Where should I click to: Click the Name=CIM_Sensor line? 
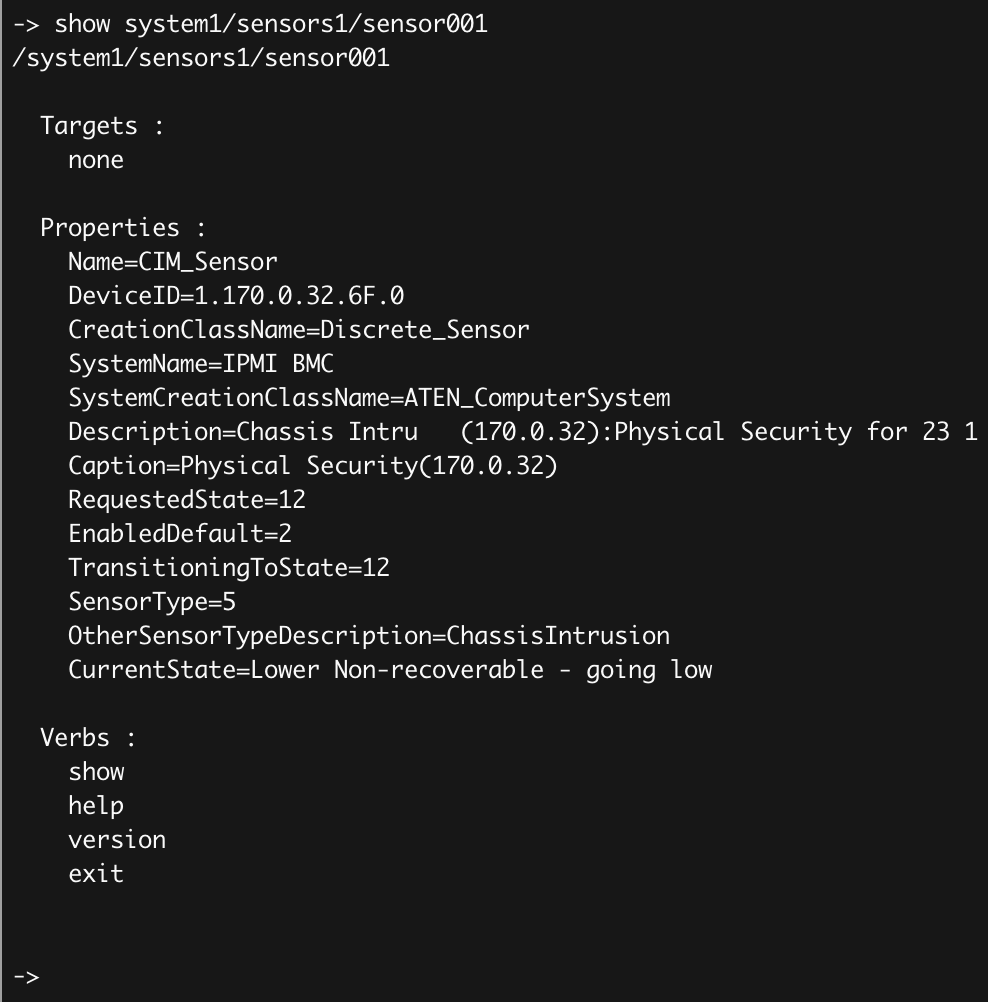(x=173, y=262)
